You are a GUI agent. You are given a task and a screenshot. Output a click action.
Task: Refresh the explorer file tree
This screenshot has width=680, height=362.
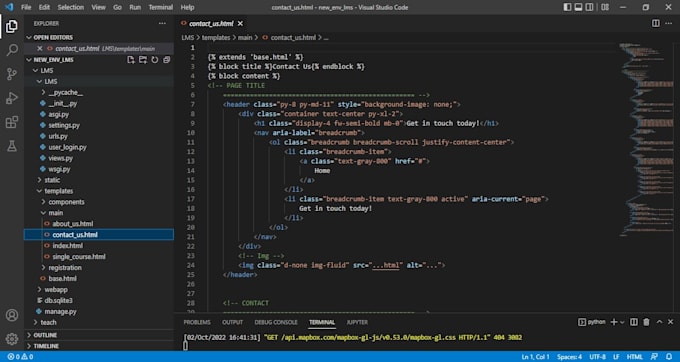155,60
